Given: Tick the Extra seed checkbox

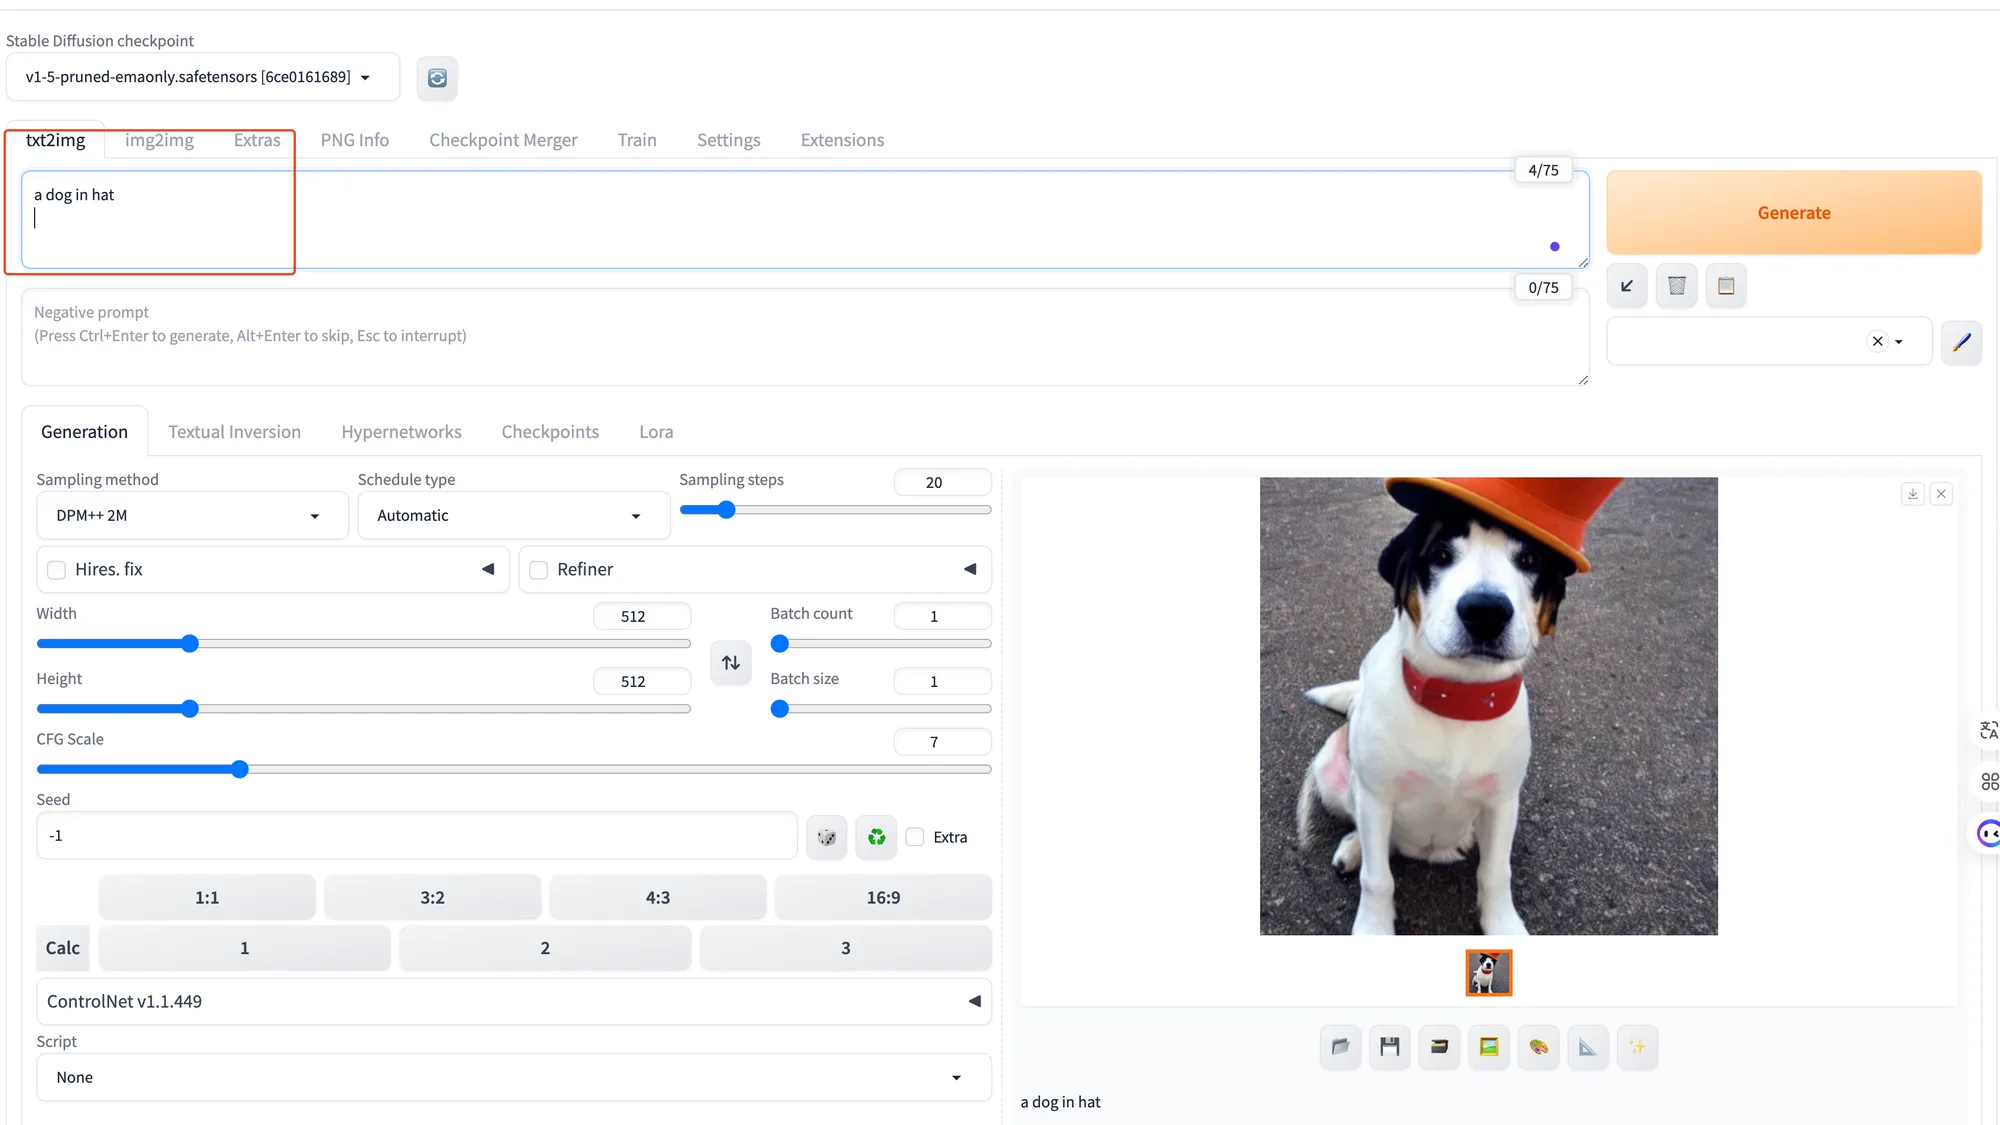Looking at the screenshot, I should (915, 837).
